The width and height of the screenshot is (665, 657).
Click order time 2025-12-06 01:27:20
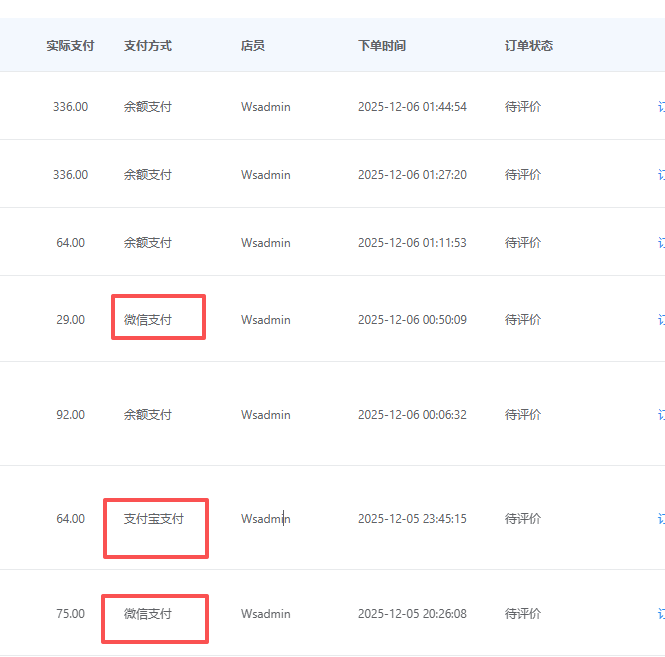click(412, 175)
